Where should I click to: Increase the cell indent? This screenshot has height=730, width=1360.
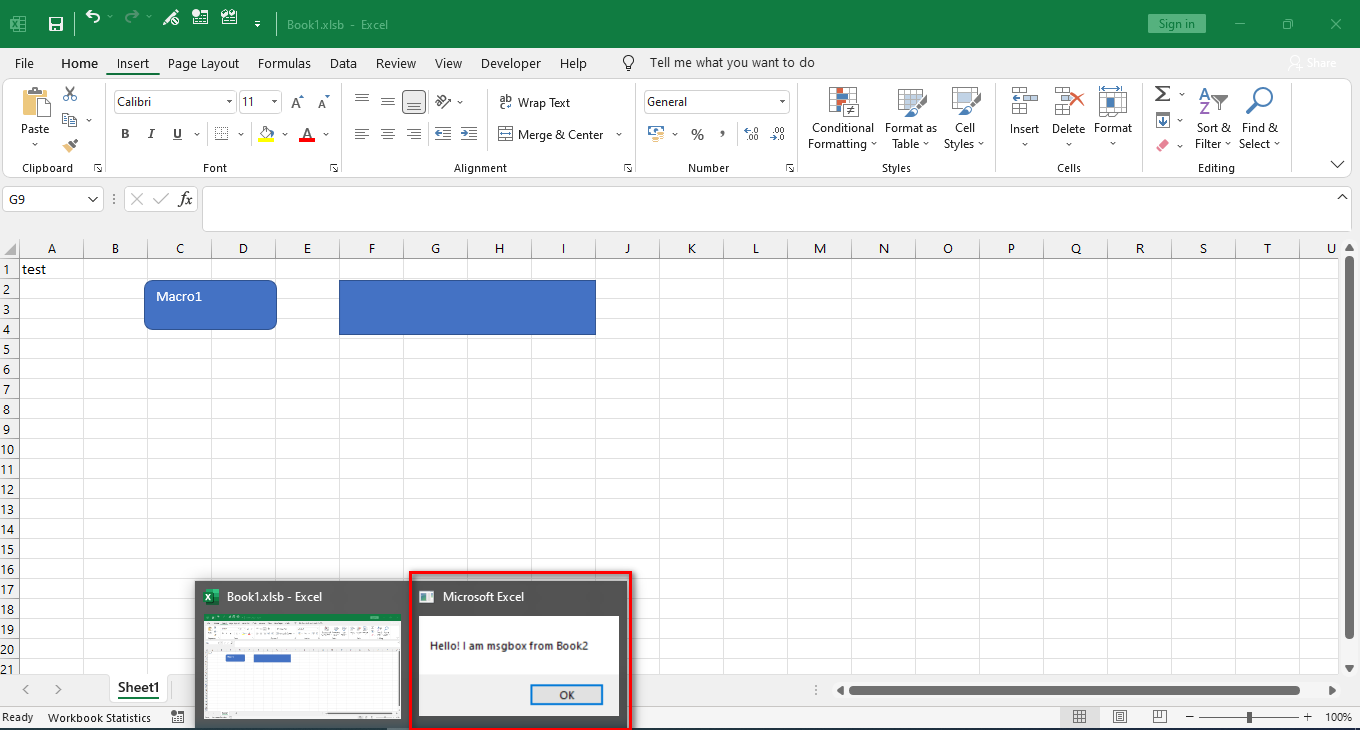(469, 134)
